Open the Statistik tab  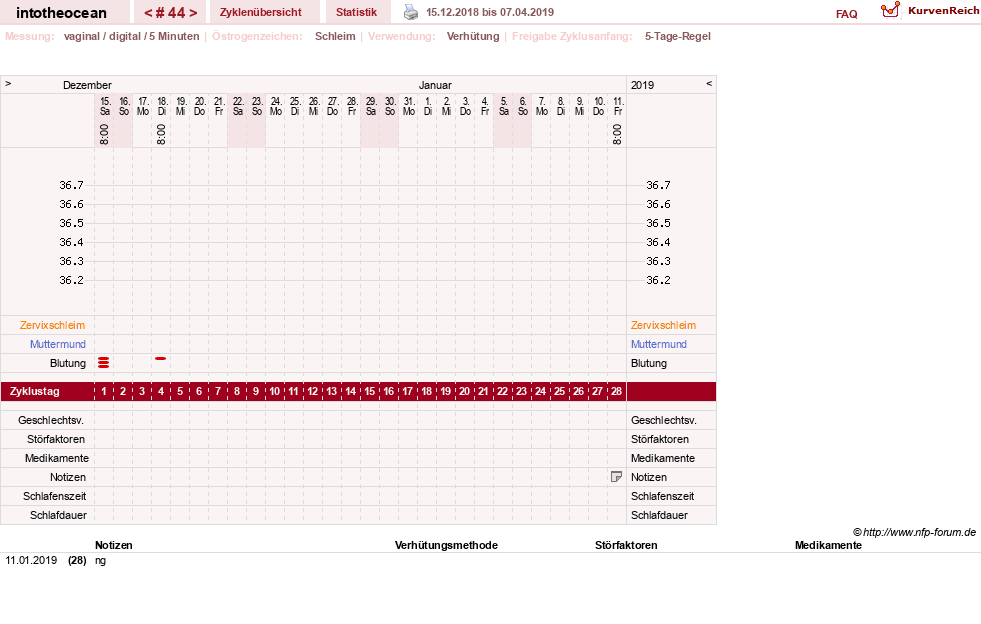(x=357, y=12)
